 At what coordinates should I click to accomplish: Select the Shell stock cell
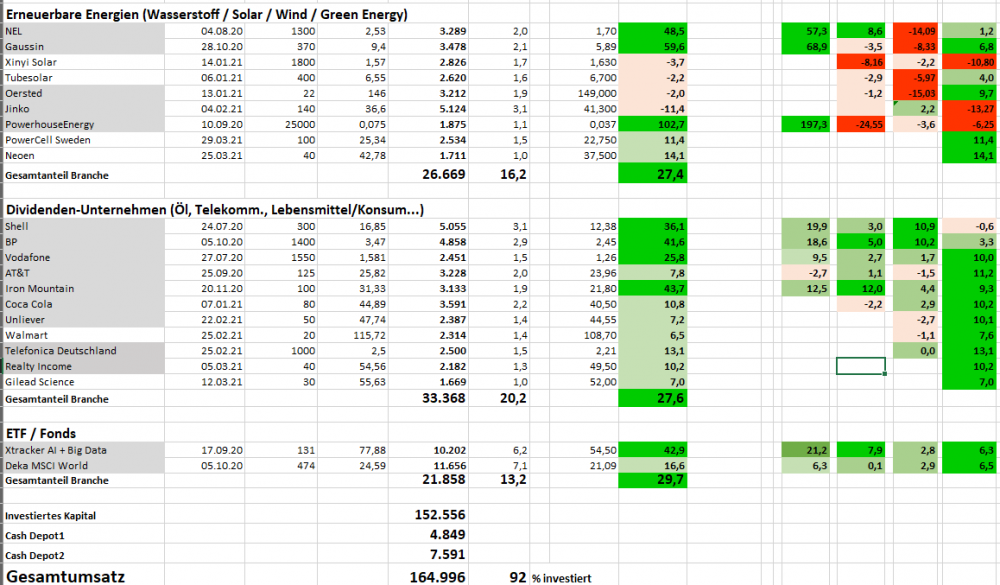(84, 226)
